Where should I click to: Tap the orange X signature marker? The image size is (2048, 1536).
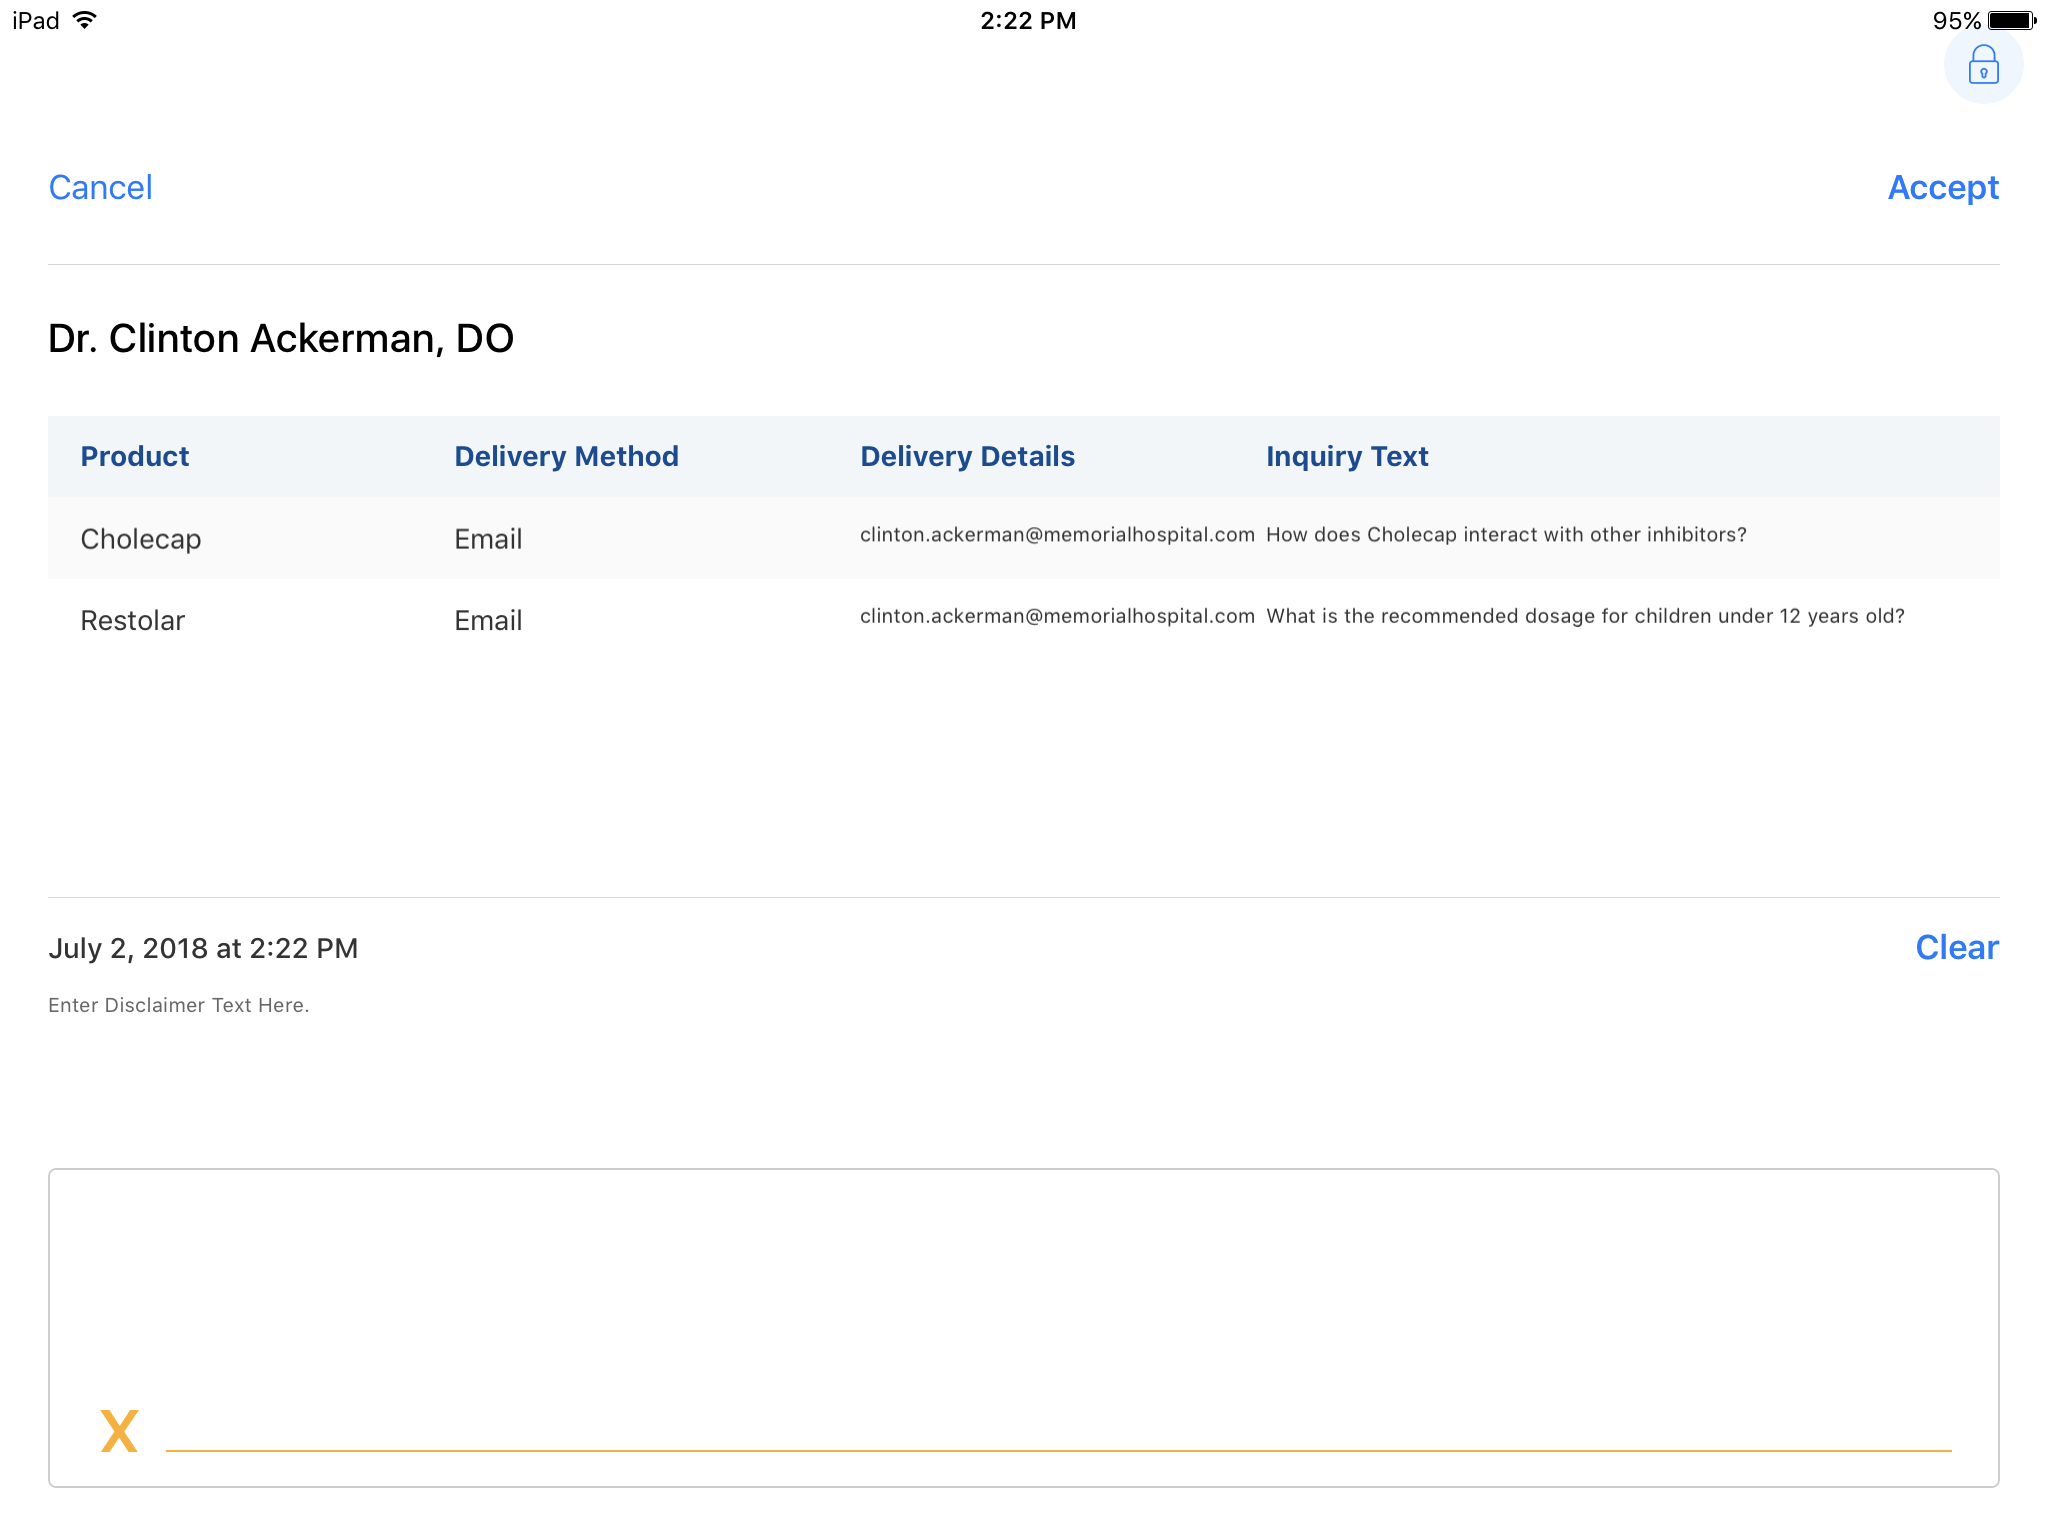click(119, 1431)
